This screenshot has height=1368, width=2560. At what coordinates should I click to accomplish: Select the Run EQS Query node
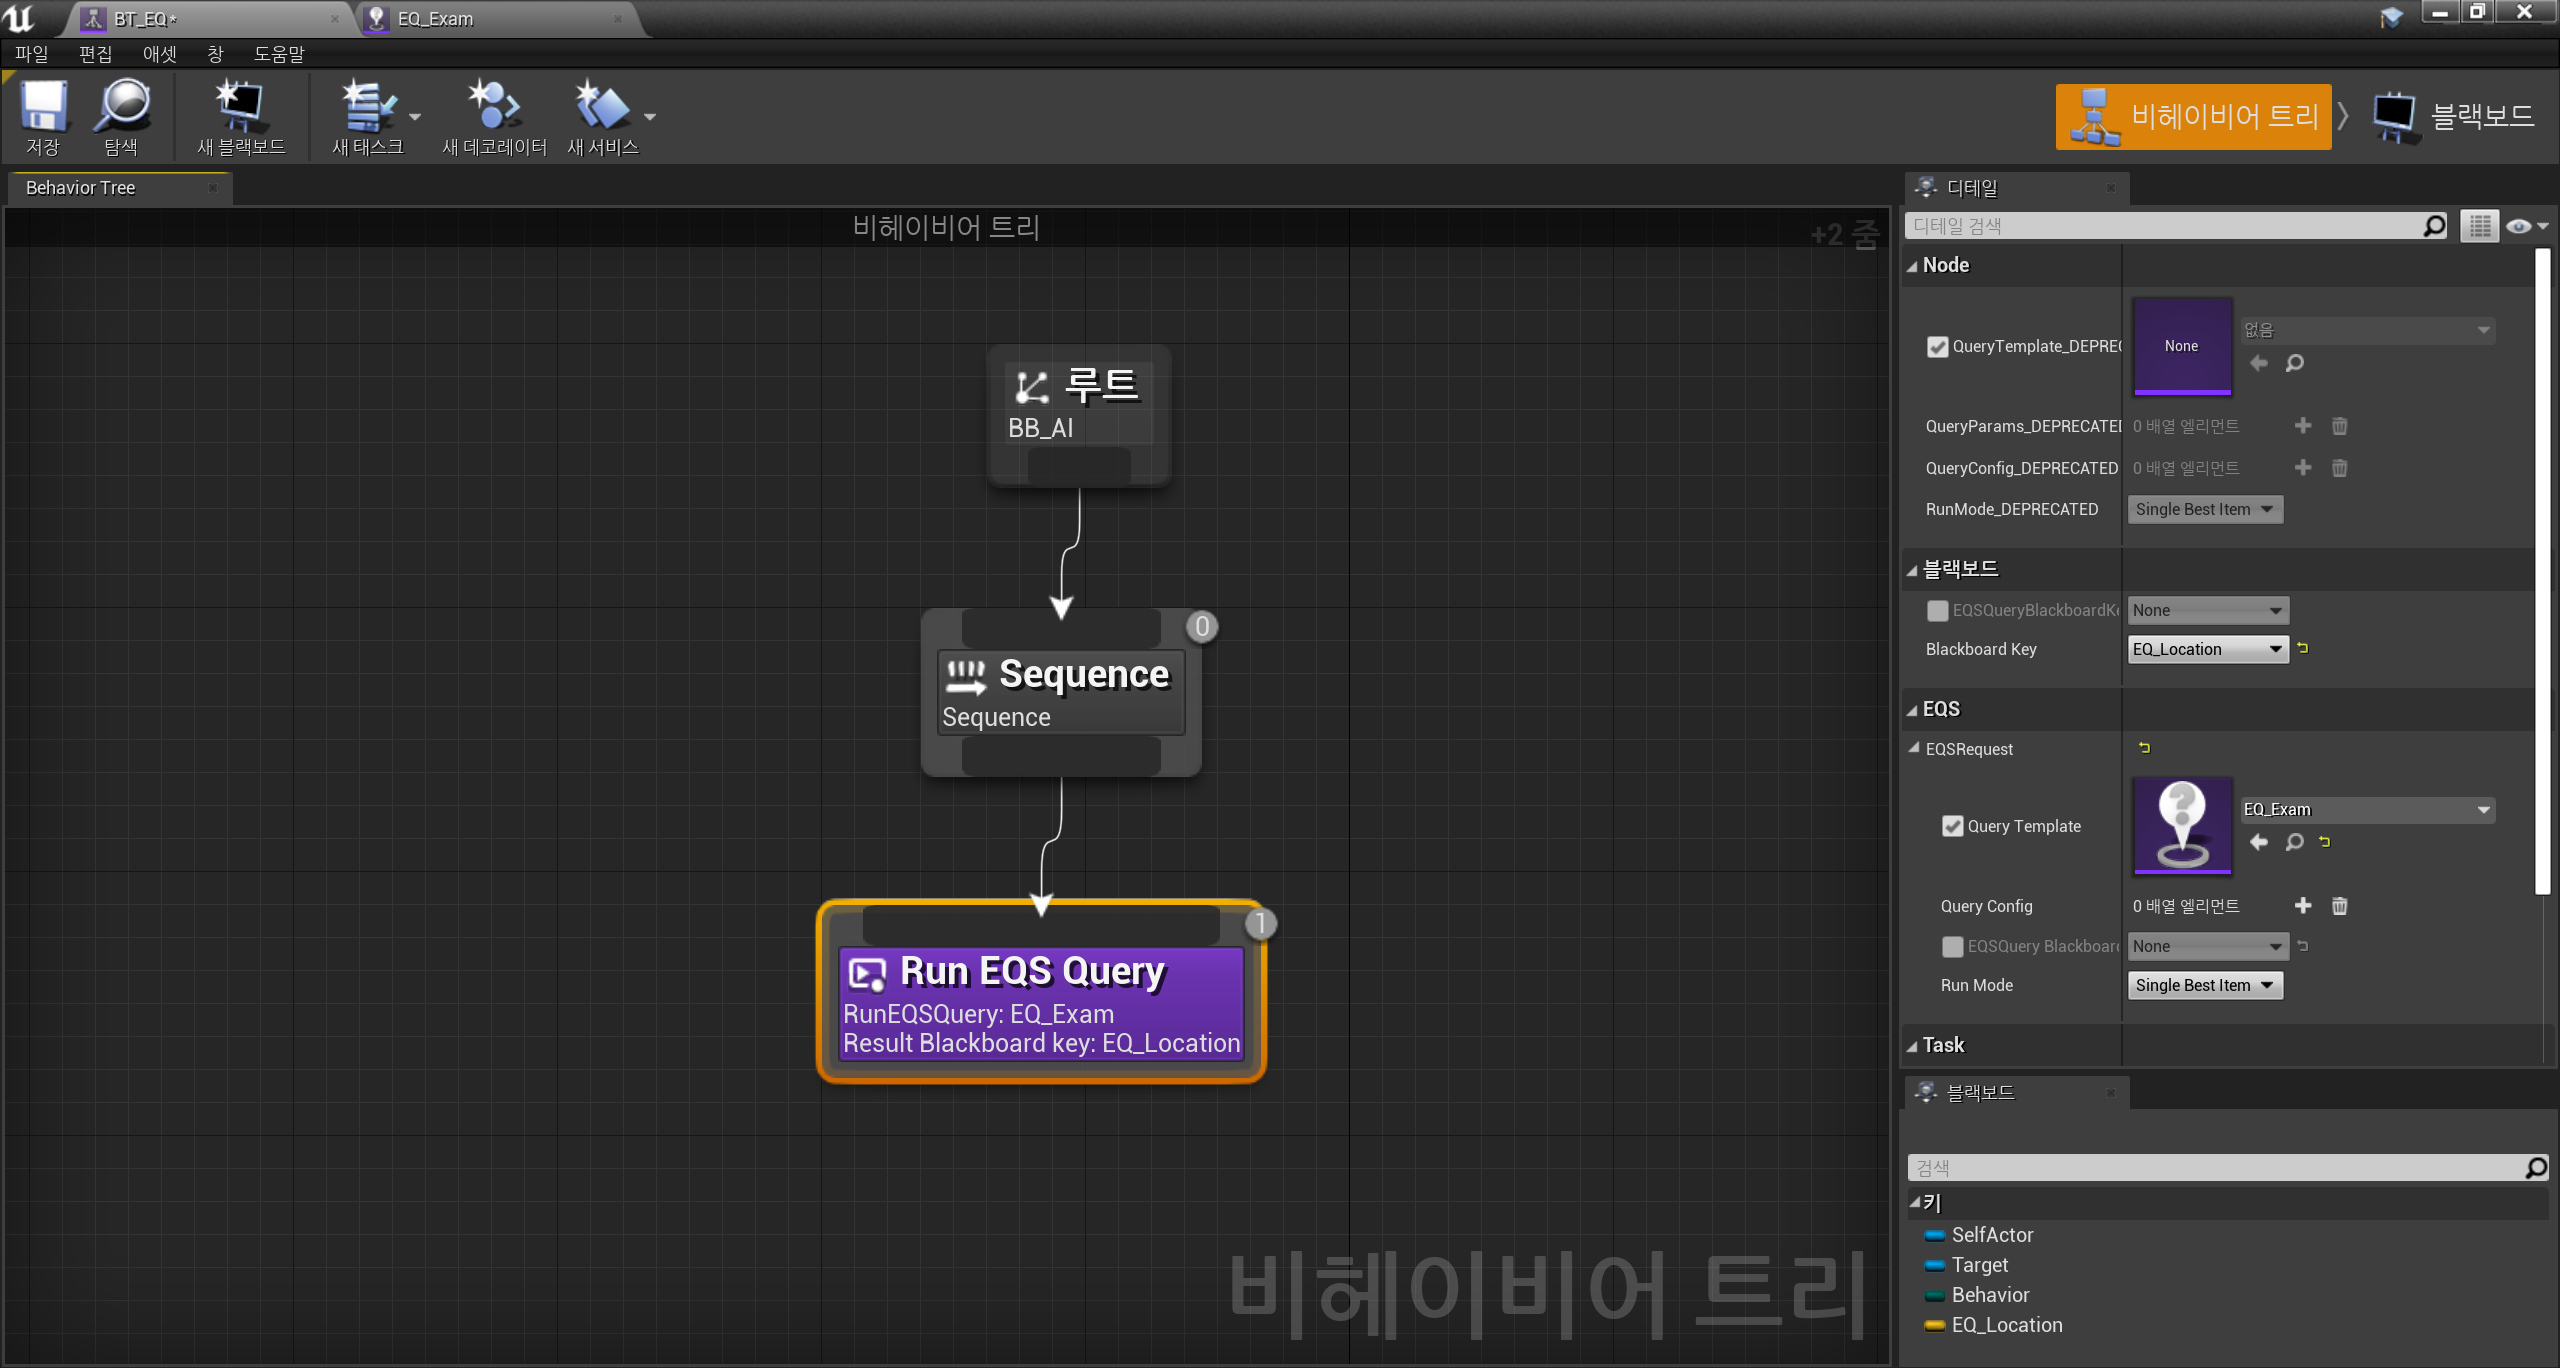1041,1000
